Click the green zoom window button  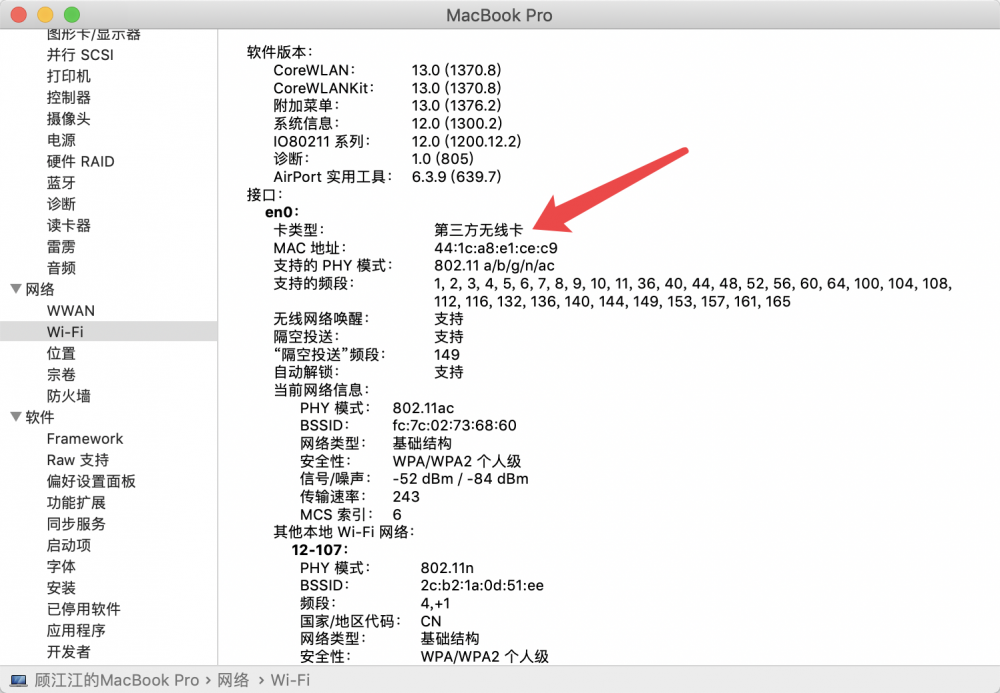pos(72,14)
